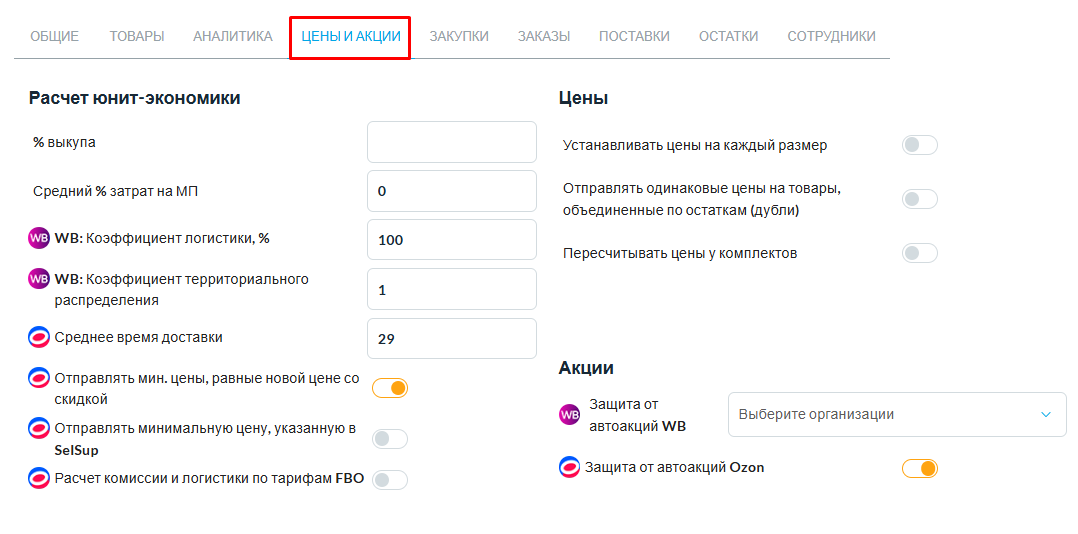
Task: Enable Расчет комиссии по тарифам FBO toggle
Action: (390, 480)
